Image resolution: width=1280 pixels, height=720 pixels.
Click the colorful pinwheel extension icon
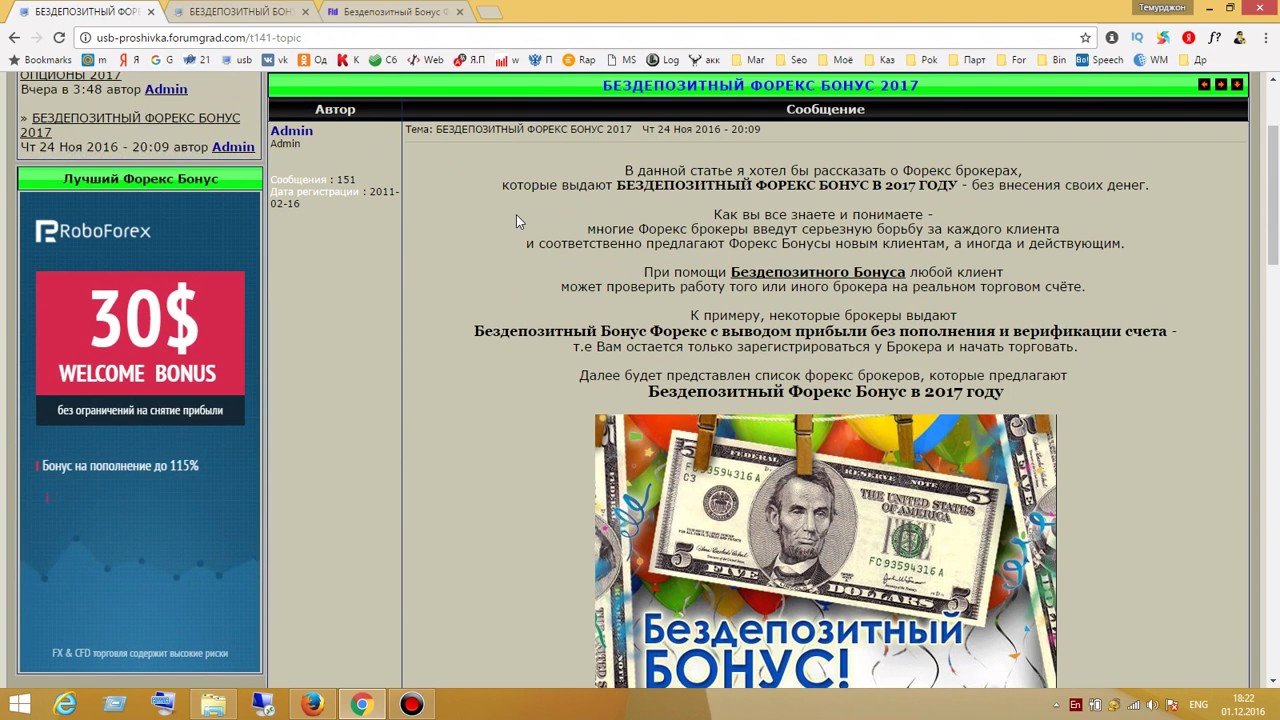click(x=1163, y=38)
